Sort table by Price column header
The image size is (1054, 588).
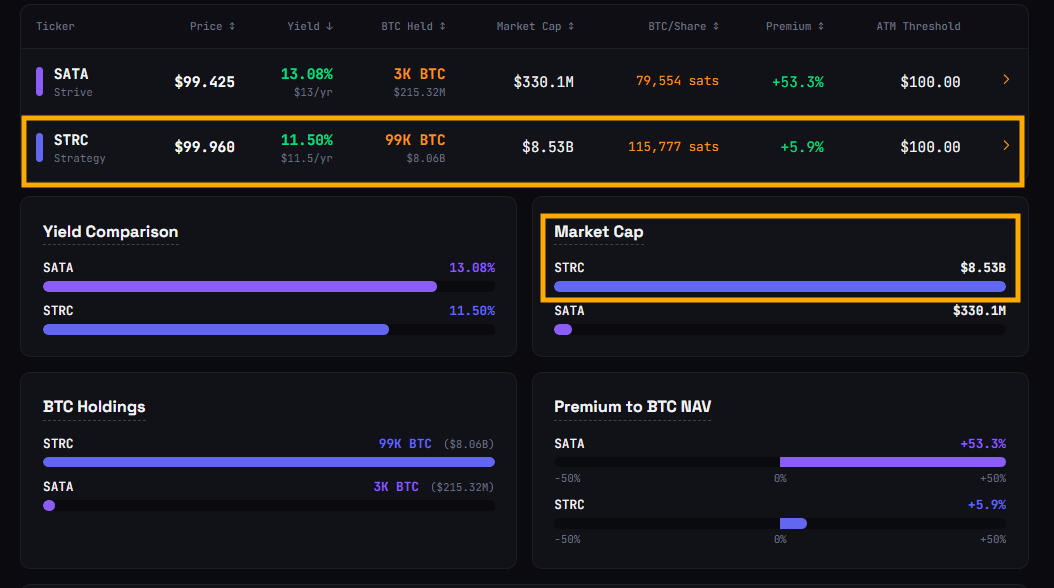pyautogui.click(x=212, y=26)
